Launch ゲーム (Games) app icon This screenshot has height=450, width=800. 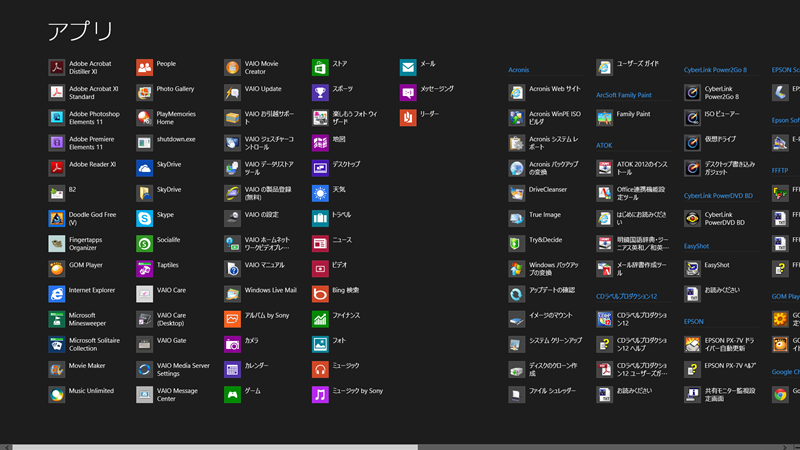click(x=232, y=394)
